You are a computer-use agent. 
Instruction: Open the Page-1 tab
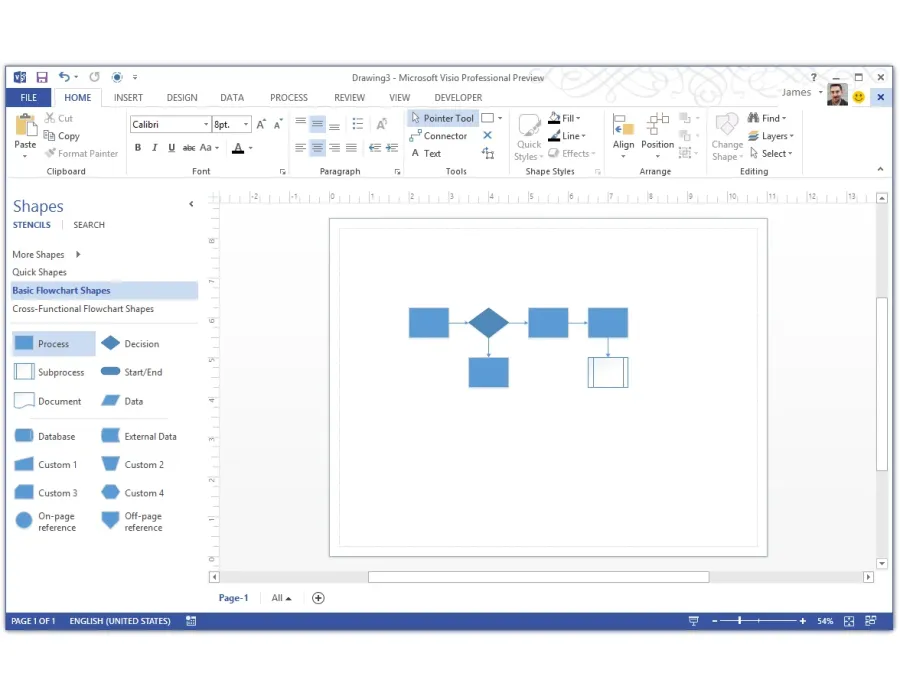pos(233,598)
